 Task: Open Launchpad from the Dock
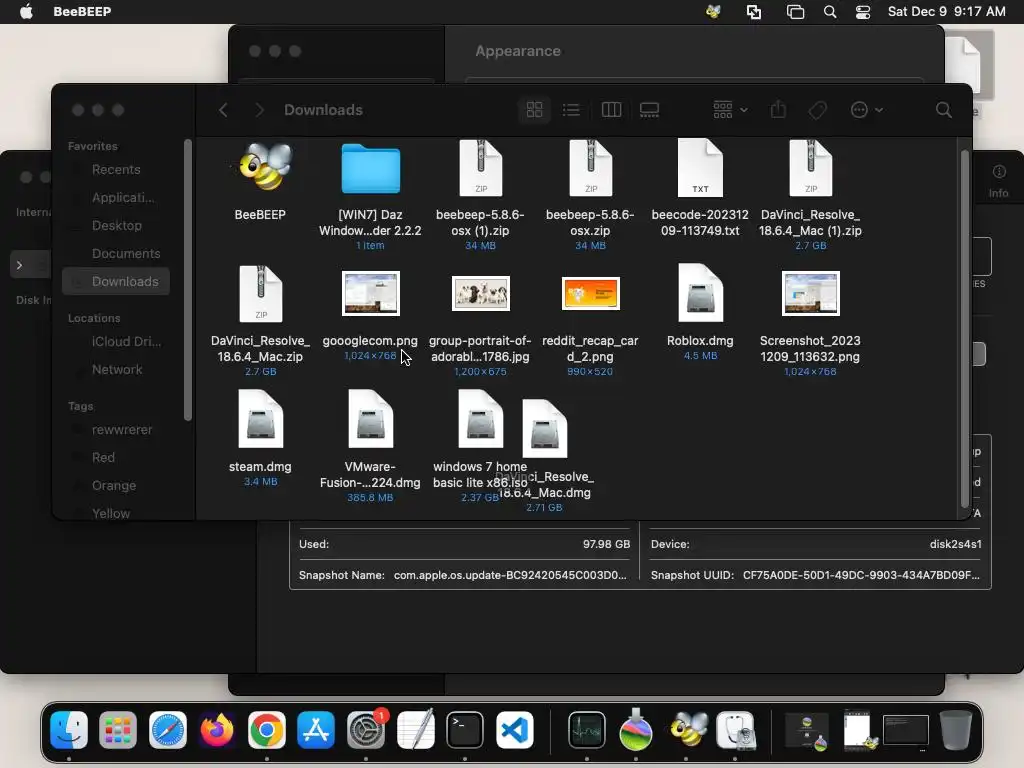(118, 730)
